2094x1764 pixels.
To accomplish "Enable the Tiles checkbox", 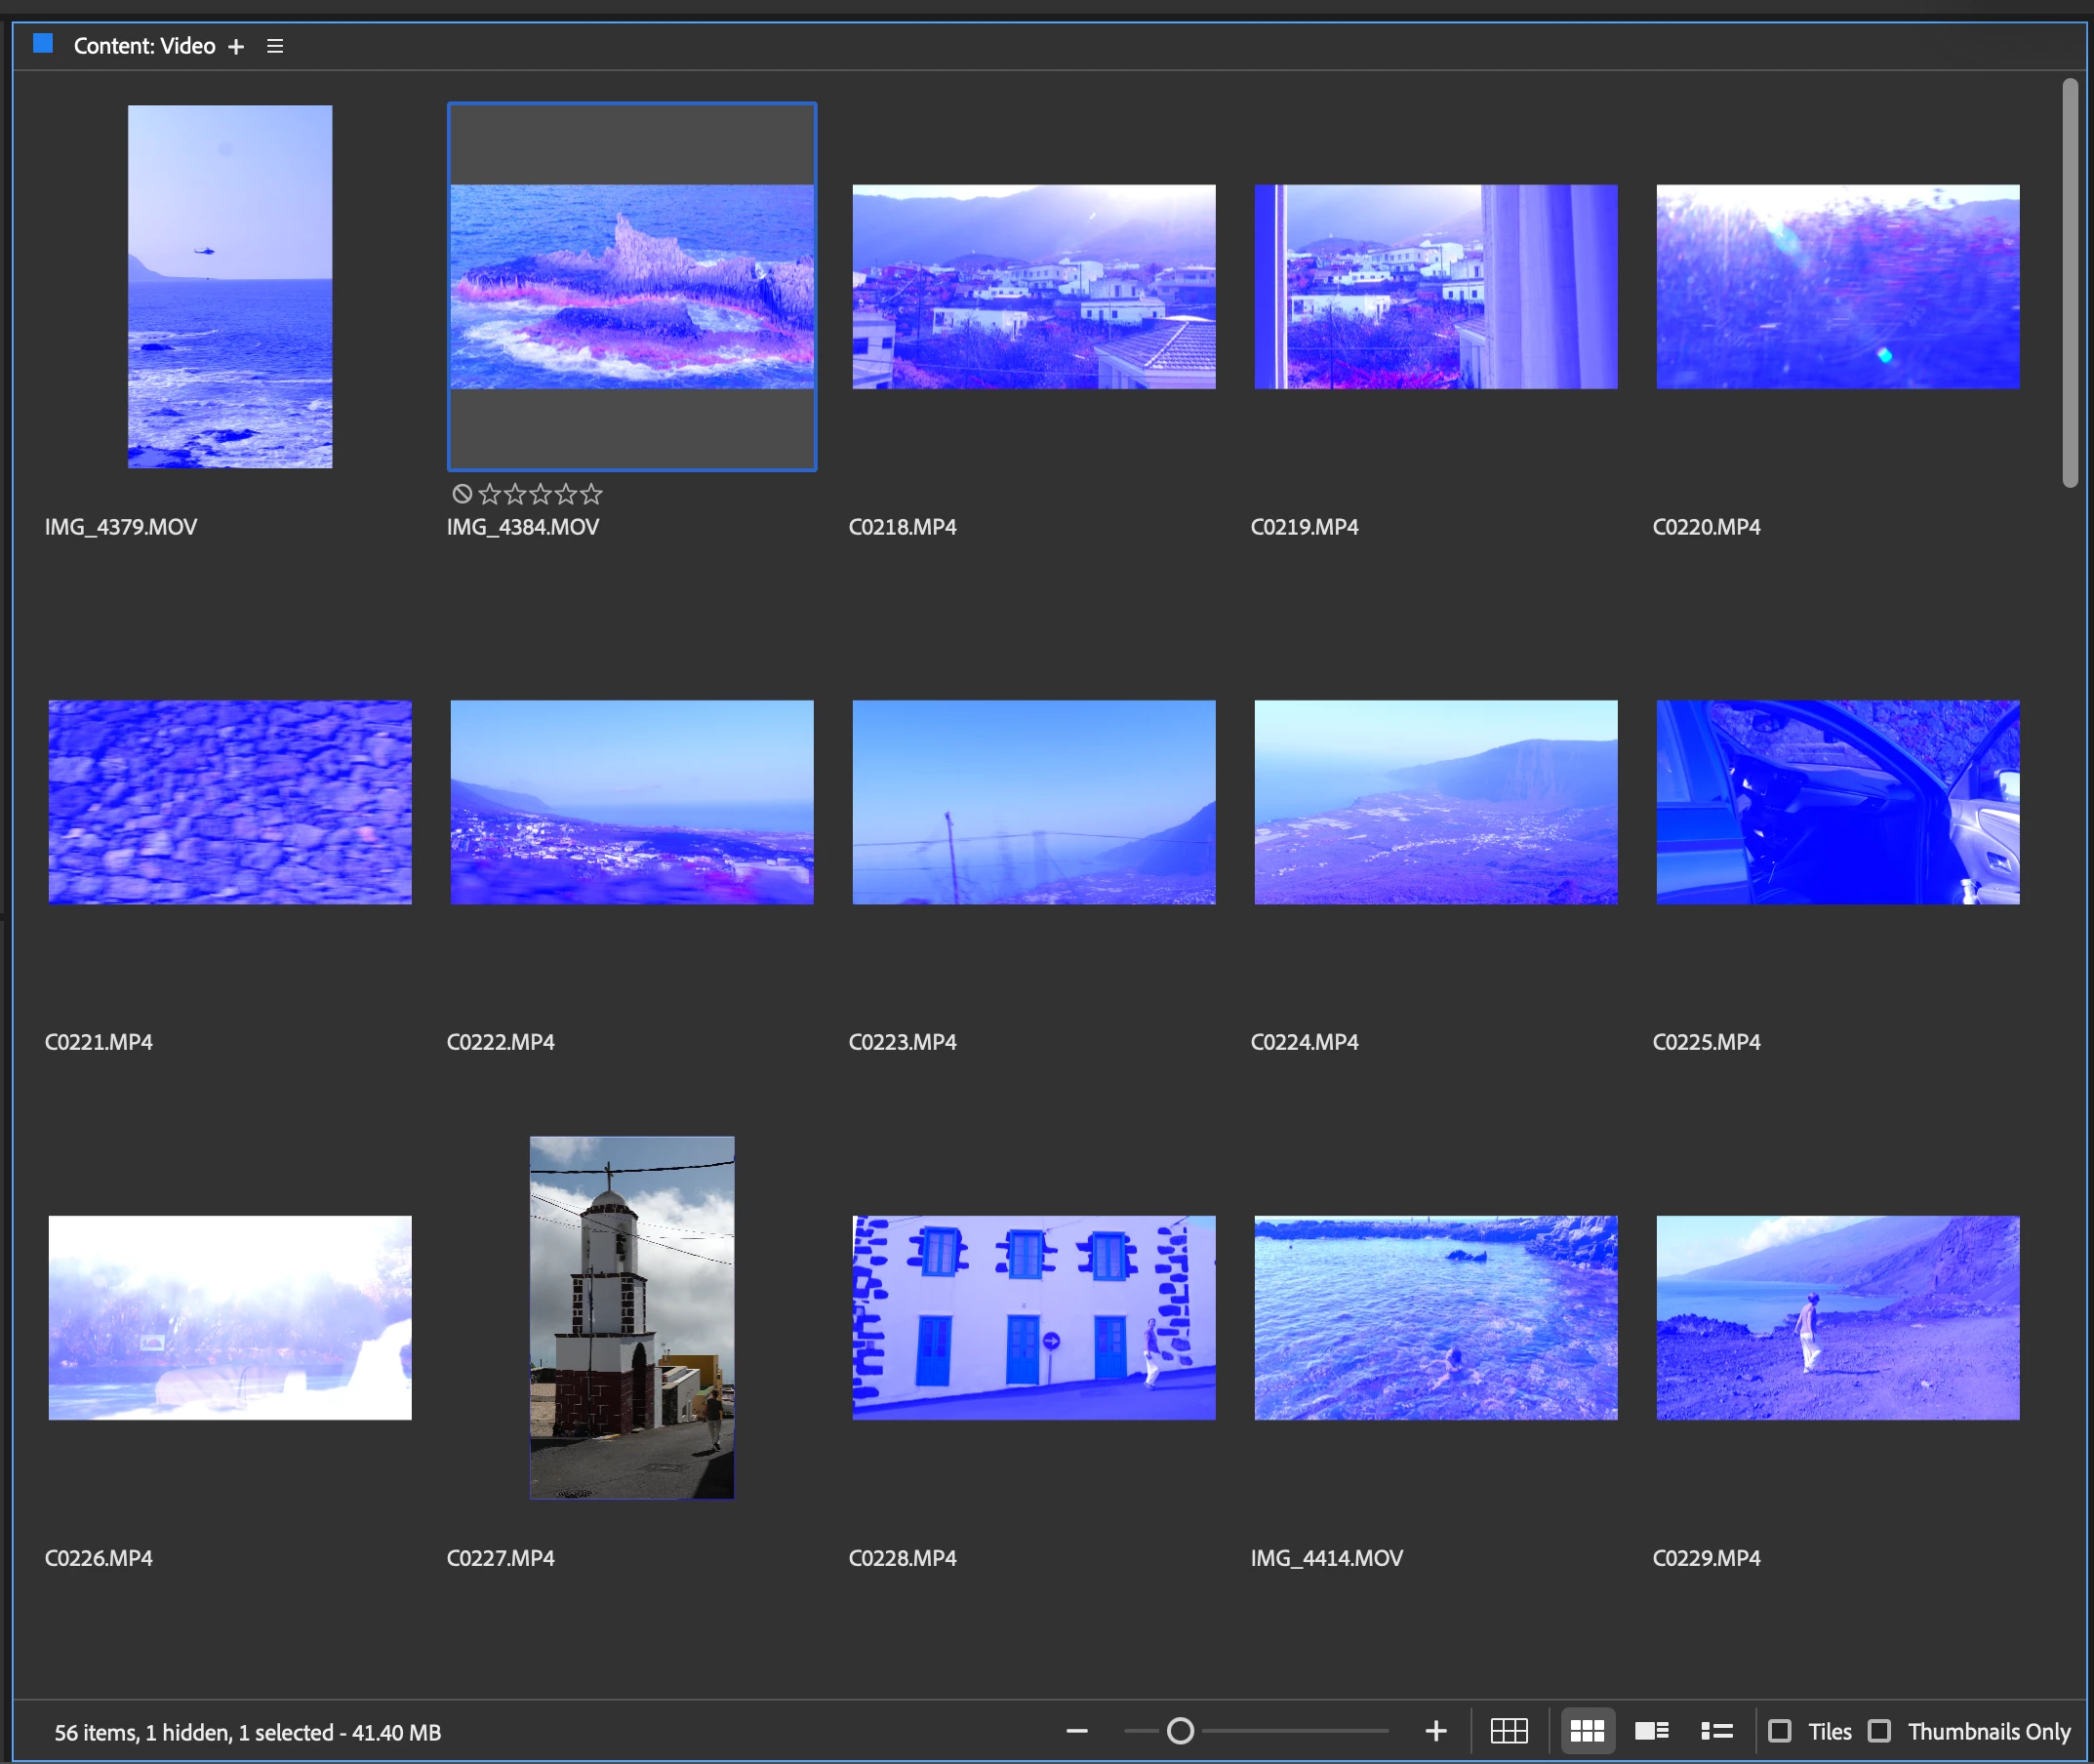I will 1779,1731.
